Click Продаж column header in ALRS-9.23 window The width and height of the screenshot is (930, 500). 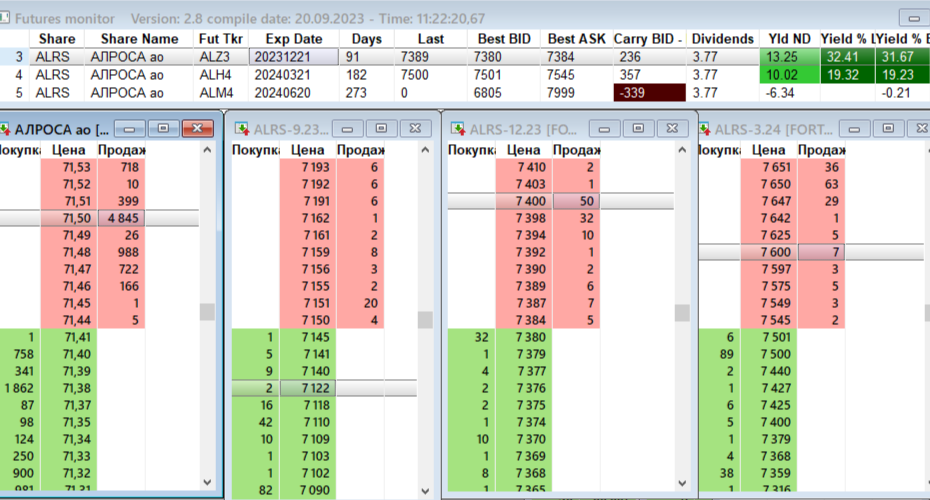coord(360,150)
